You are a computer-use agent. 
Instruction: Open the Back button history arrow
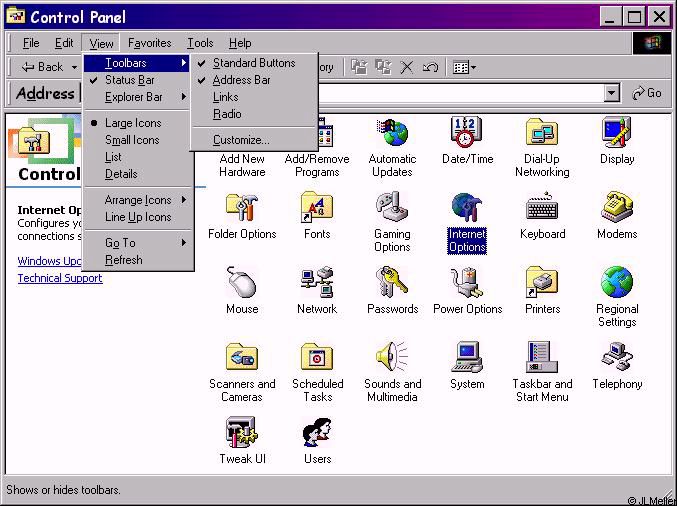pyautogui.click(x=75, y=67)
